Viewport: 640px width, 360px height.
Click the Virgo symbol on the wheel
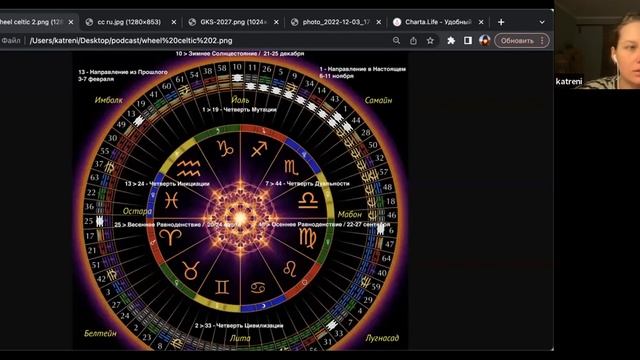coord(307,238)
